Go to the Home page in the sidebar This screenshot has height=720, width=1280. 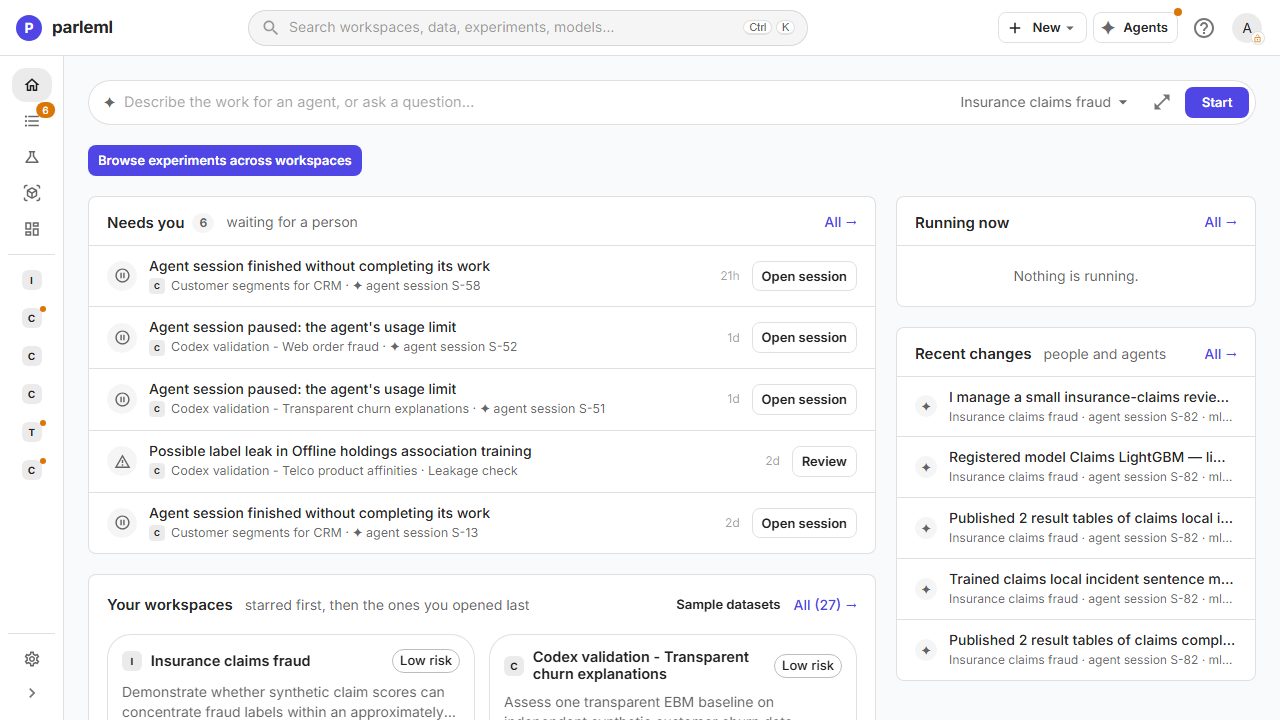[32, 85]
